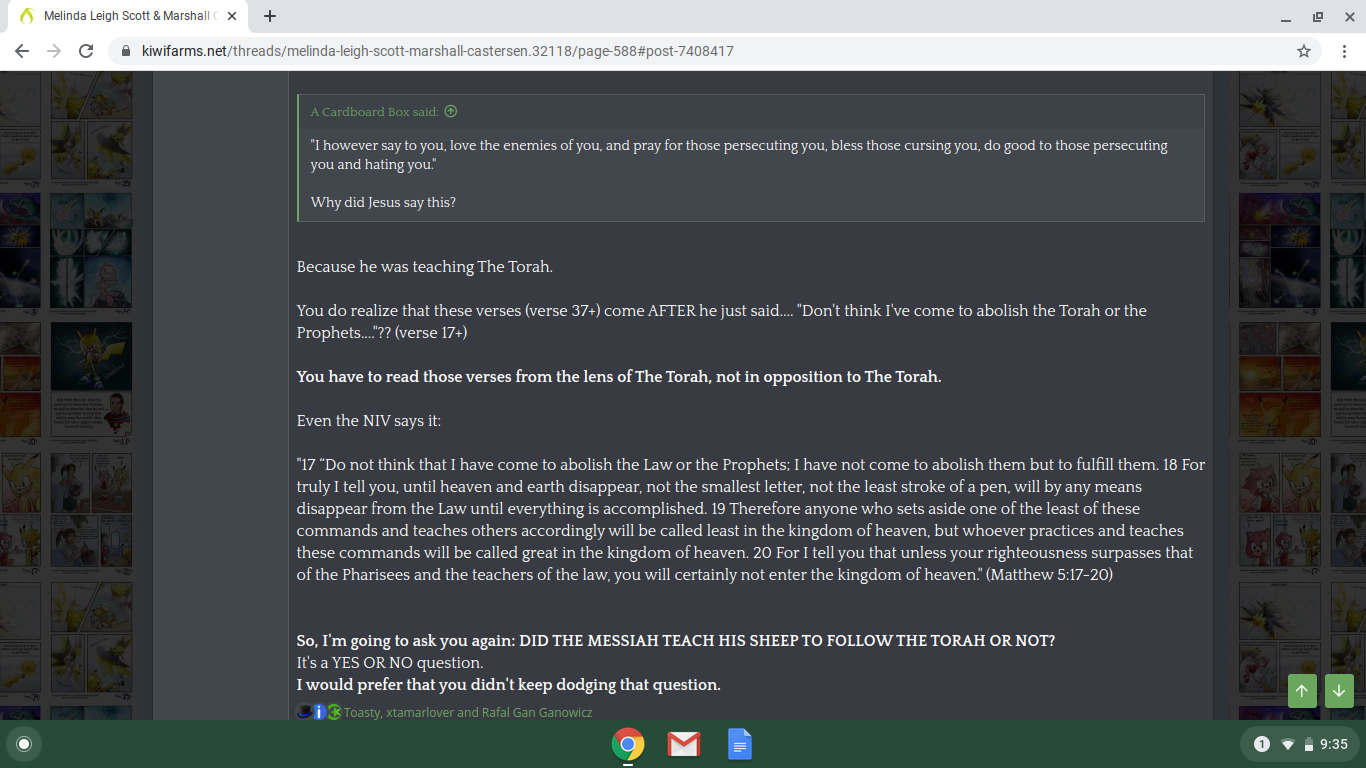1366x768 pixels.
Task: Open a new browser tab
Action: click(x=270, y=16)
